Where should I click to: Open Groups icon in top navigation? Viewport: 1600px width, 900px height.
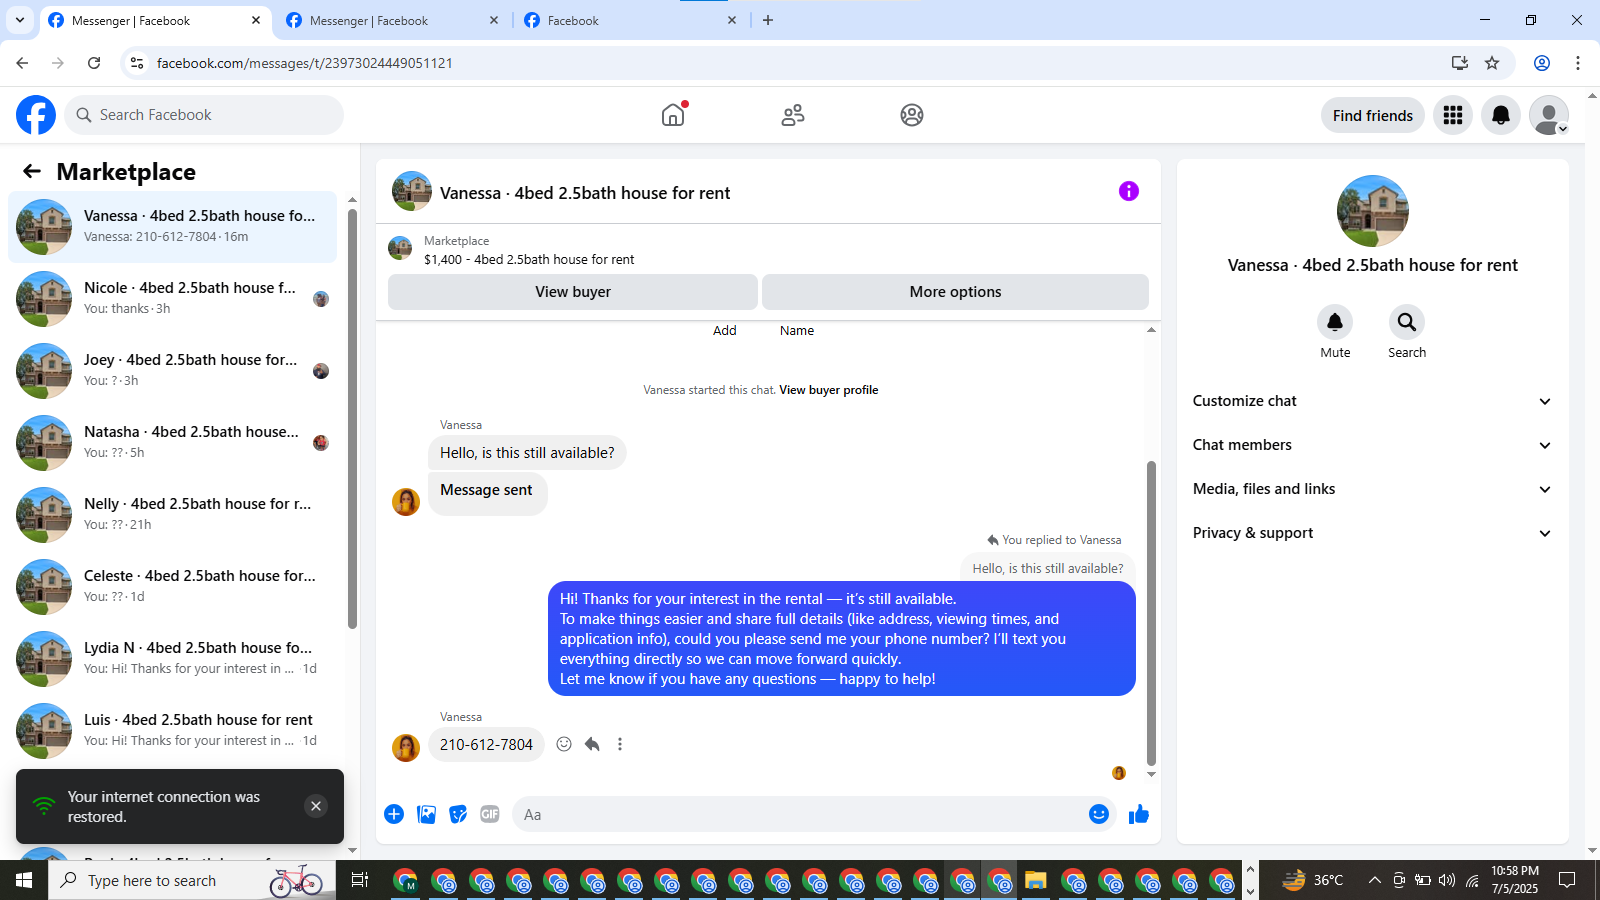coord(912,115)
